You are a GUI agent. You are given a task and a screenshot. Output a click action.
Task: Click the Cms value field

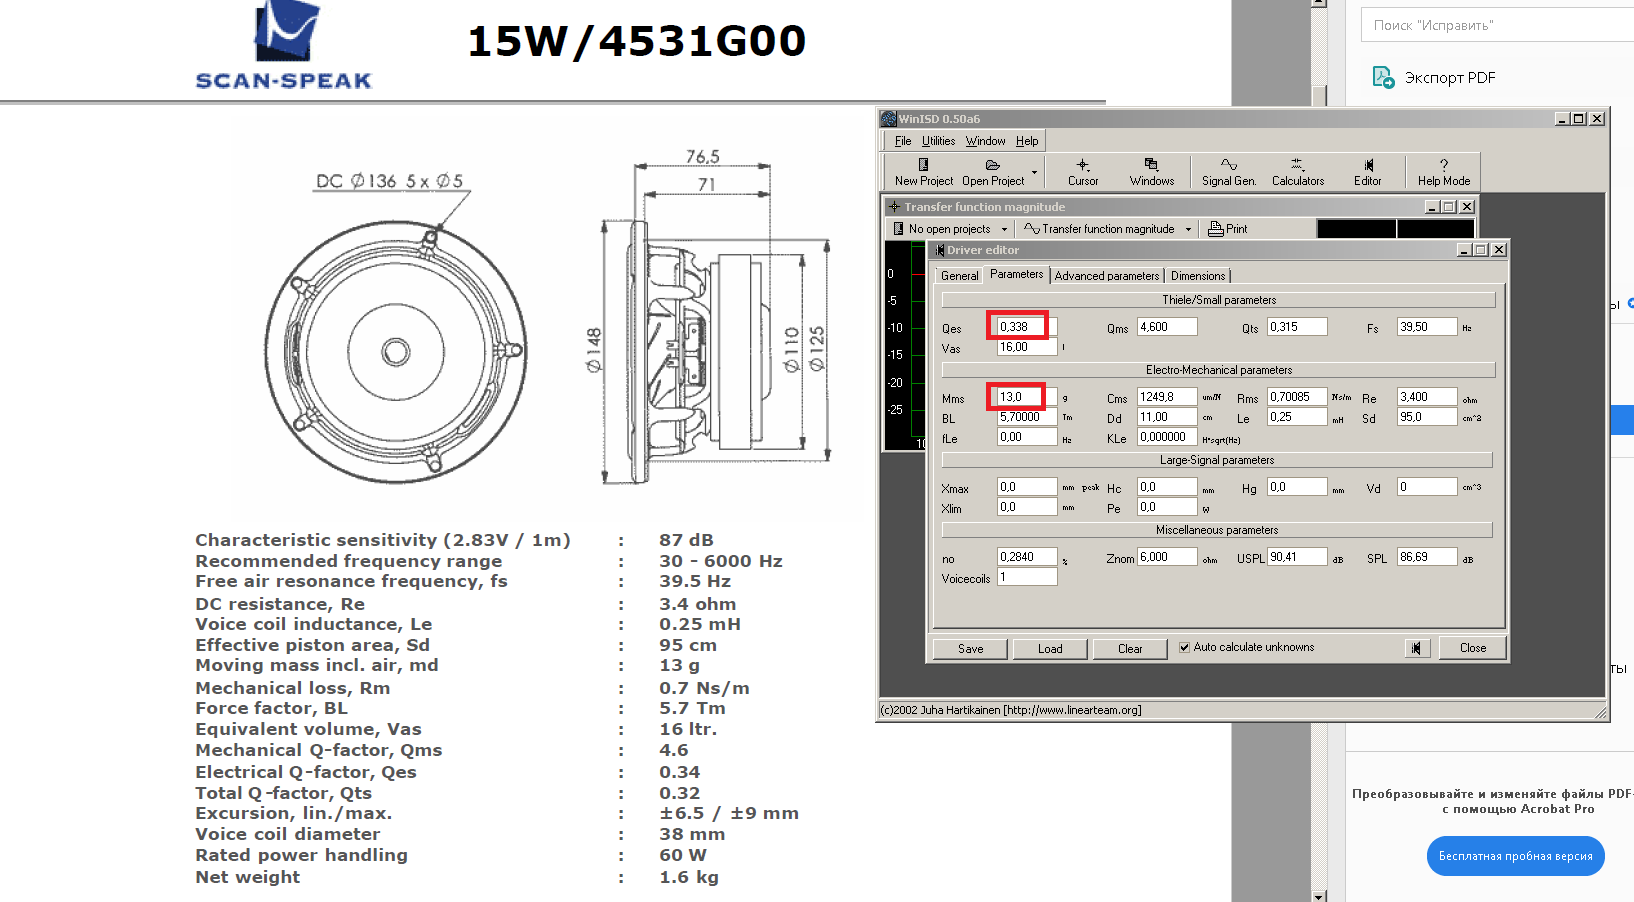coord(1167,397)
